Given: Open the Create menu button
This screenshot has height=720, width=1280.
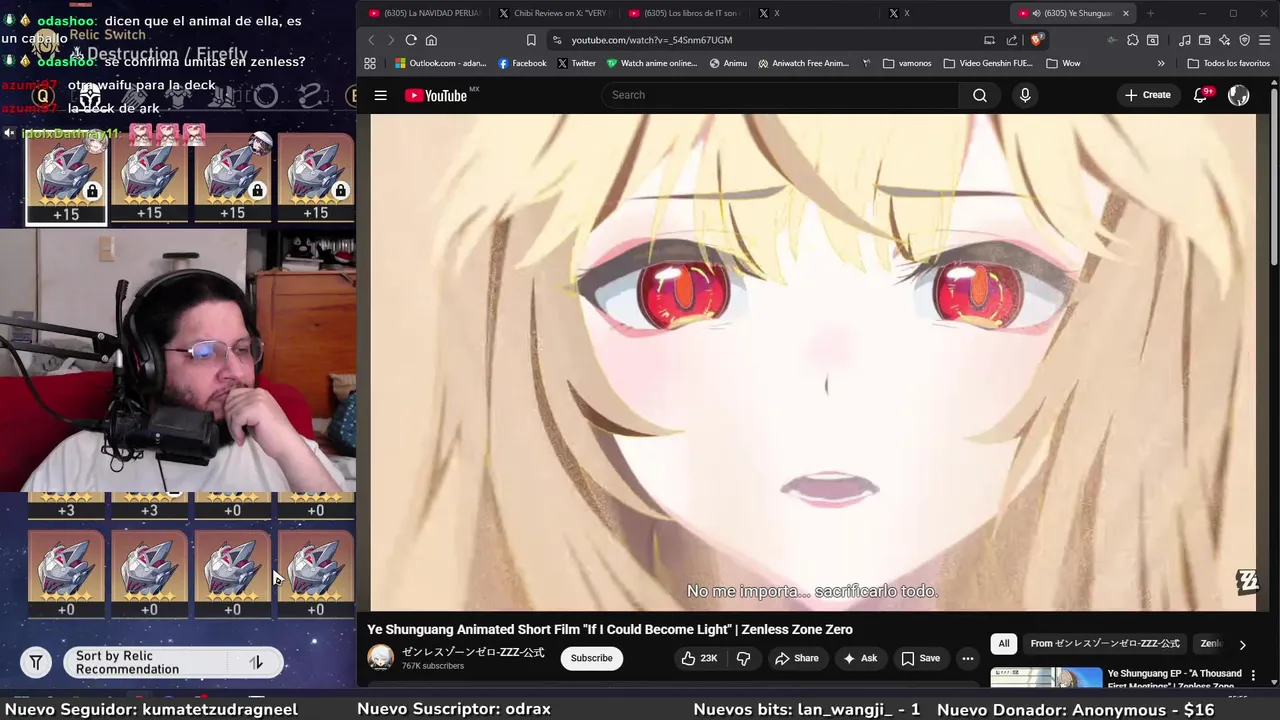Looking at the screenshot, I should tap(1147, 95).
